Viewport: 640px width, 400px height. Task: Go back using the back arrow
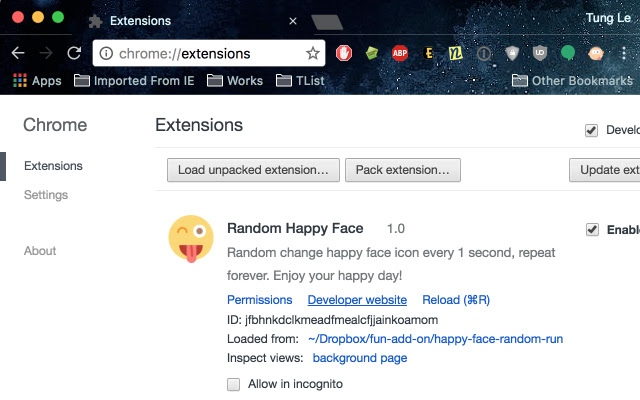click(18, 53)
